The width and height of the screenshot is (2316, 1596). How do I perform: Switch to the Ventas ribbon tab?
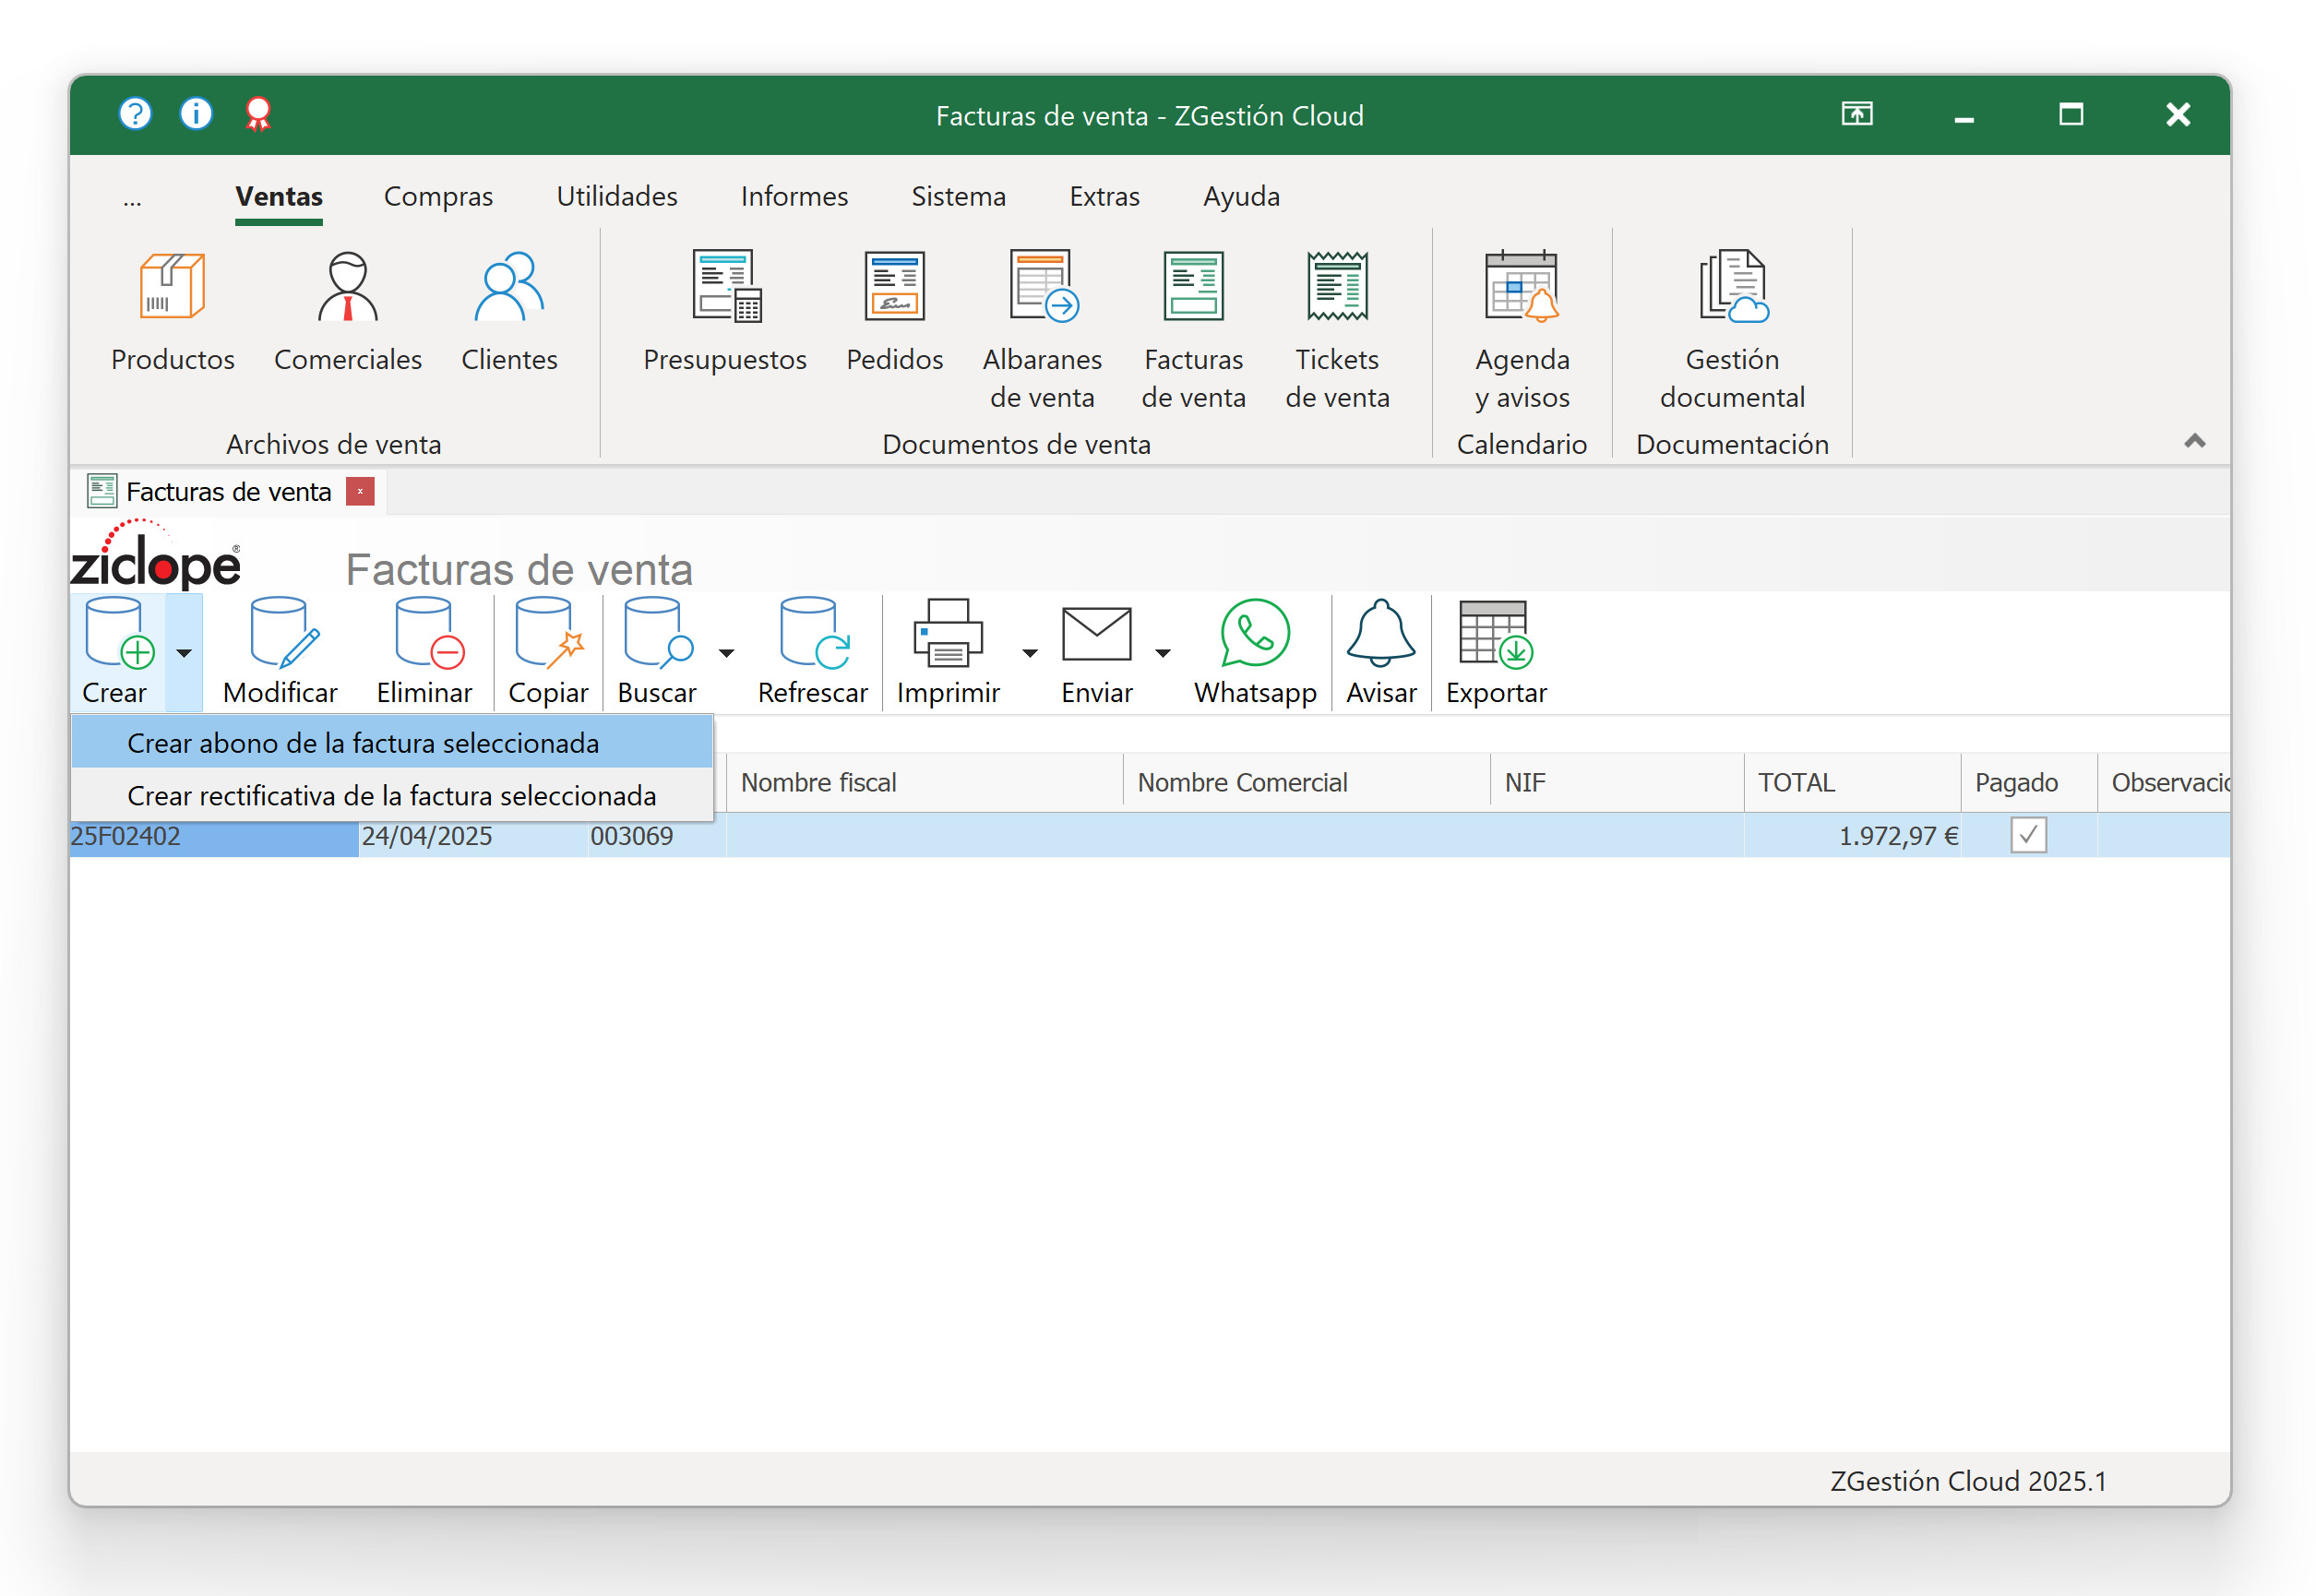click(279, 197)
